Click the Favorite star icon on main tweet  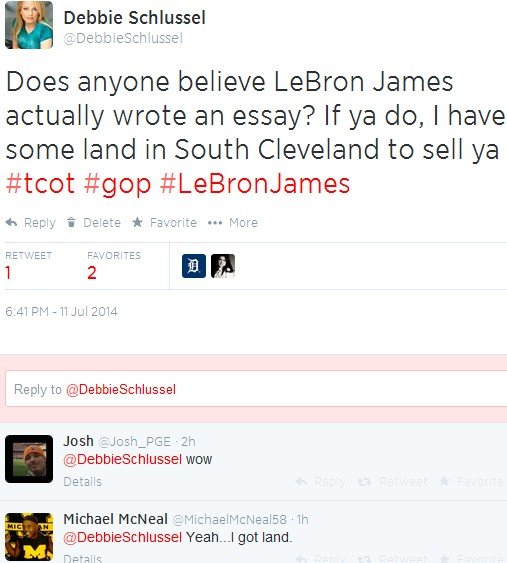pos(137,223)
